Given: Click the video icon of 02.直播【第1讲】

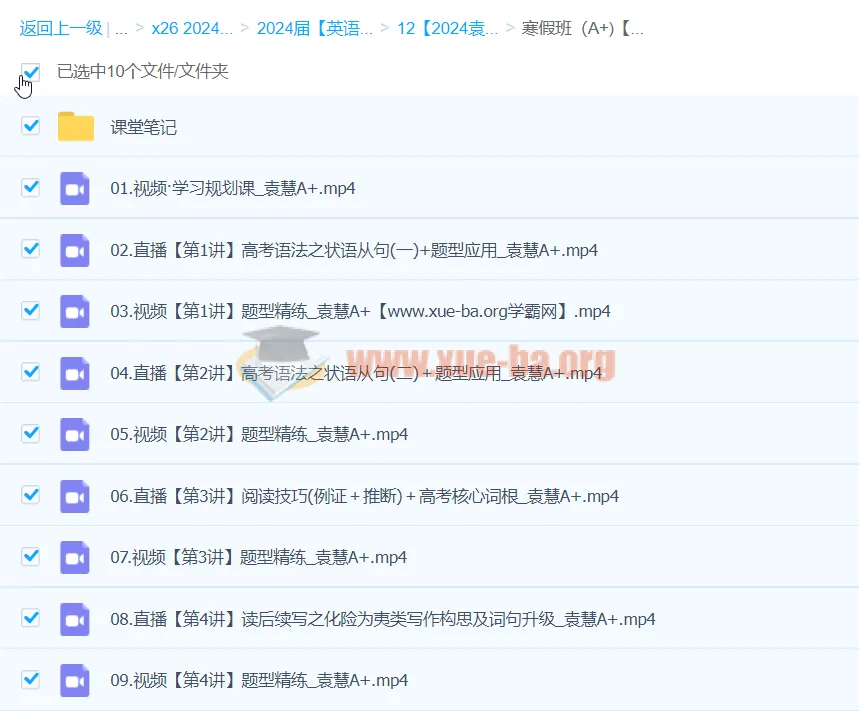Looking at the screenshot, I should coord(74,249).
